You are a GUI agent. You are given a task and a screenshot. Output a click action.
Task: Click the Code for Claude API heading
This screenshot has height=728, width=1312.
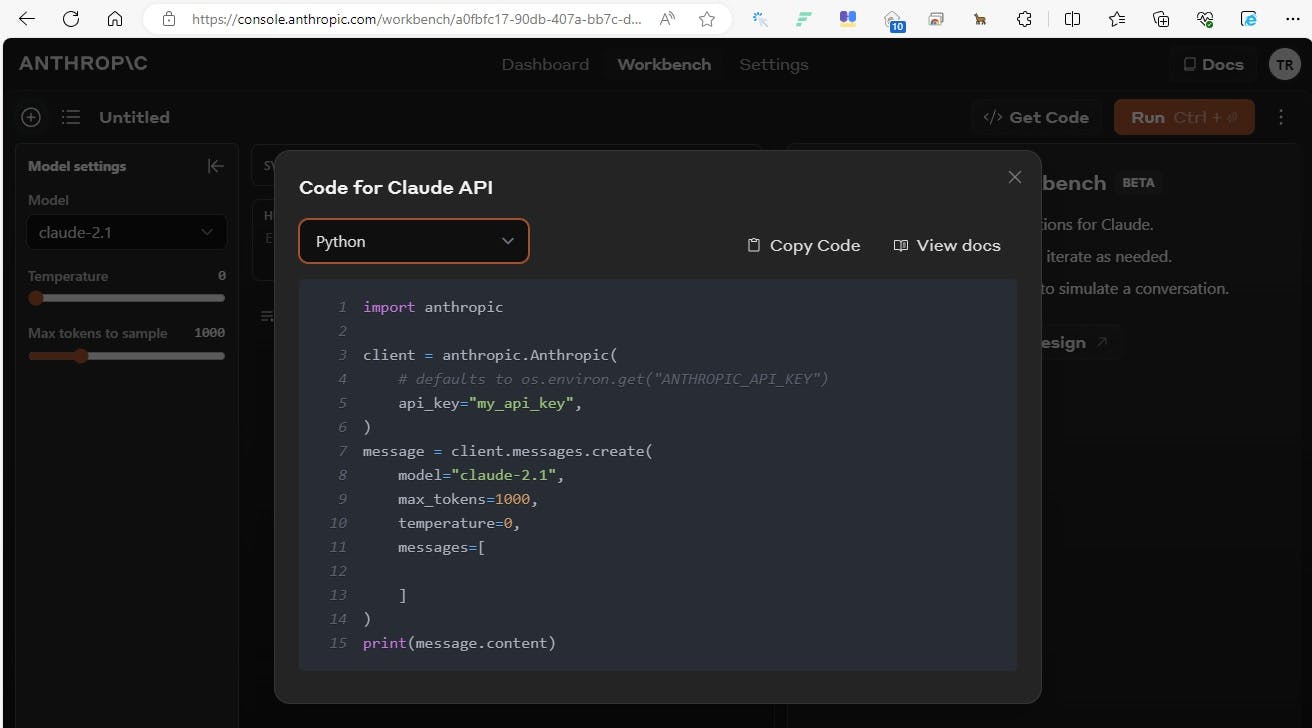coord(396,187)
